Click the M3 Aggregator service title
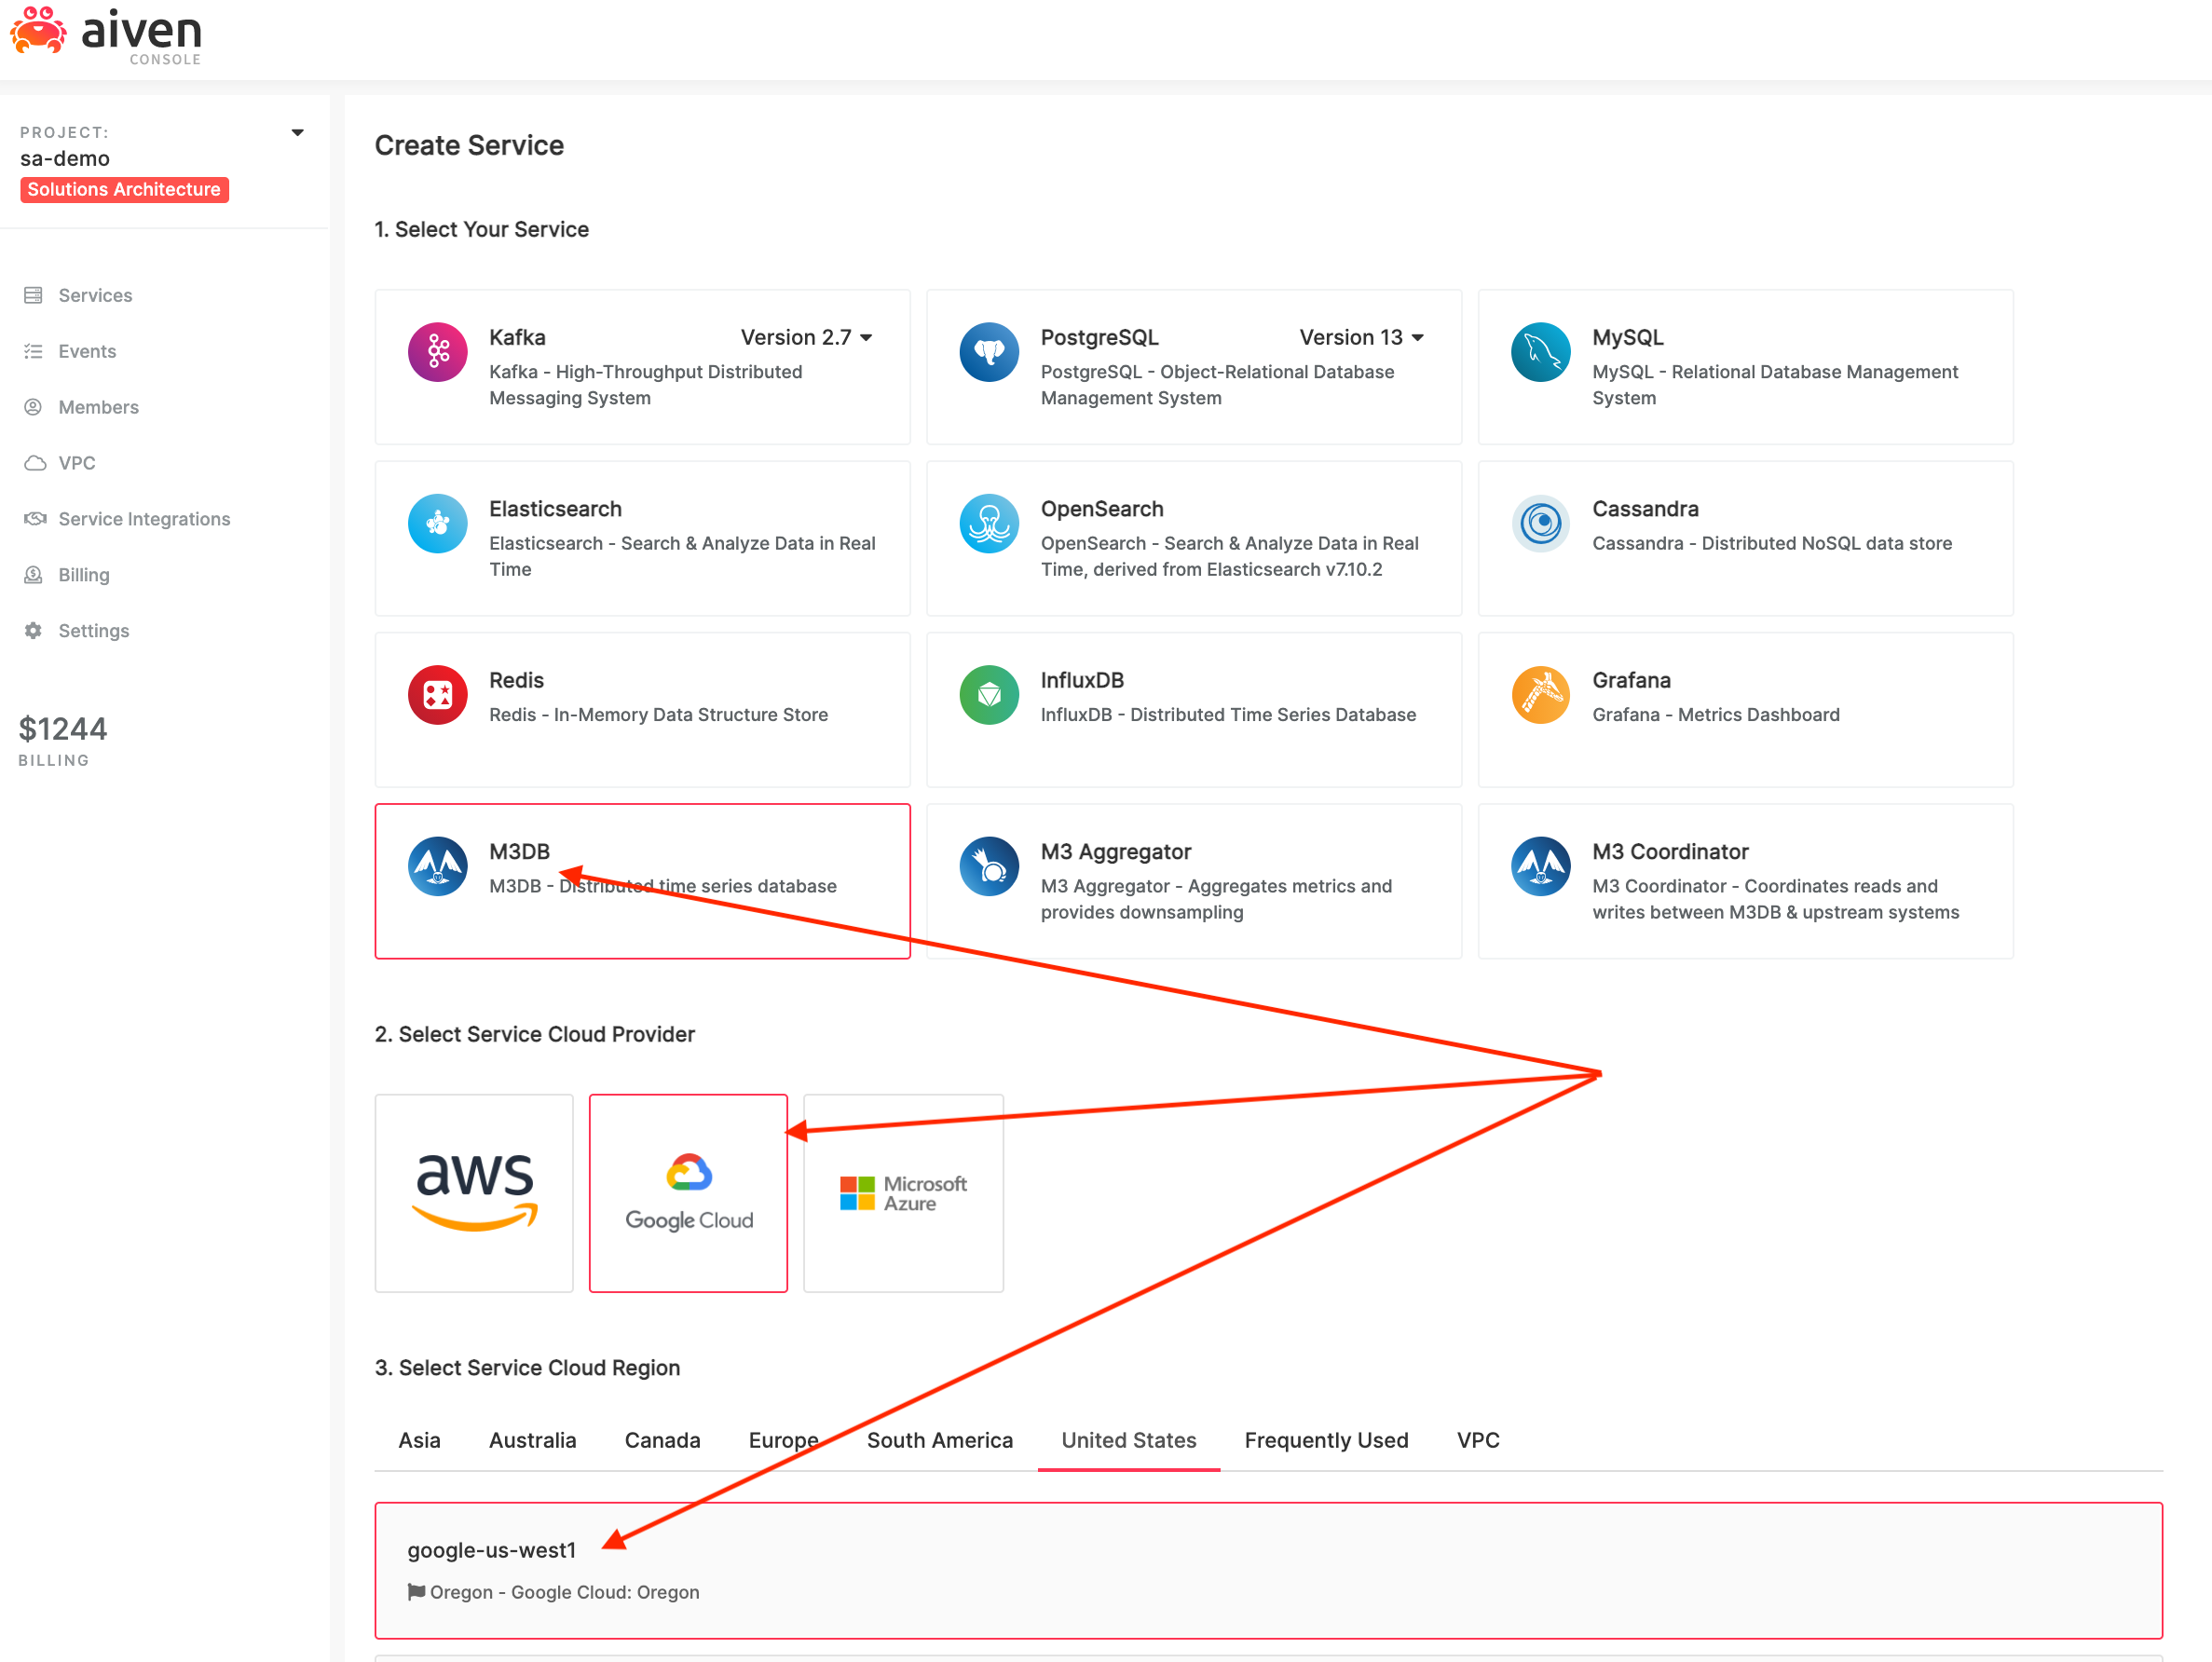Viewport: 2212px width, 1662px height. click(x=1116, y=852)
